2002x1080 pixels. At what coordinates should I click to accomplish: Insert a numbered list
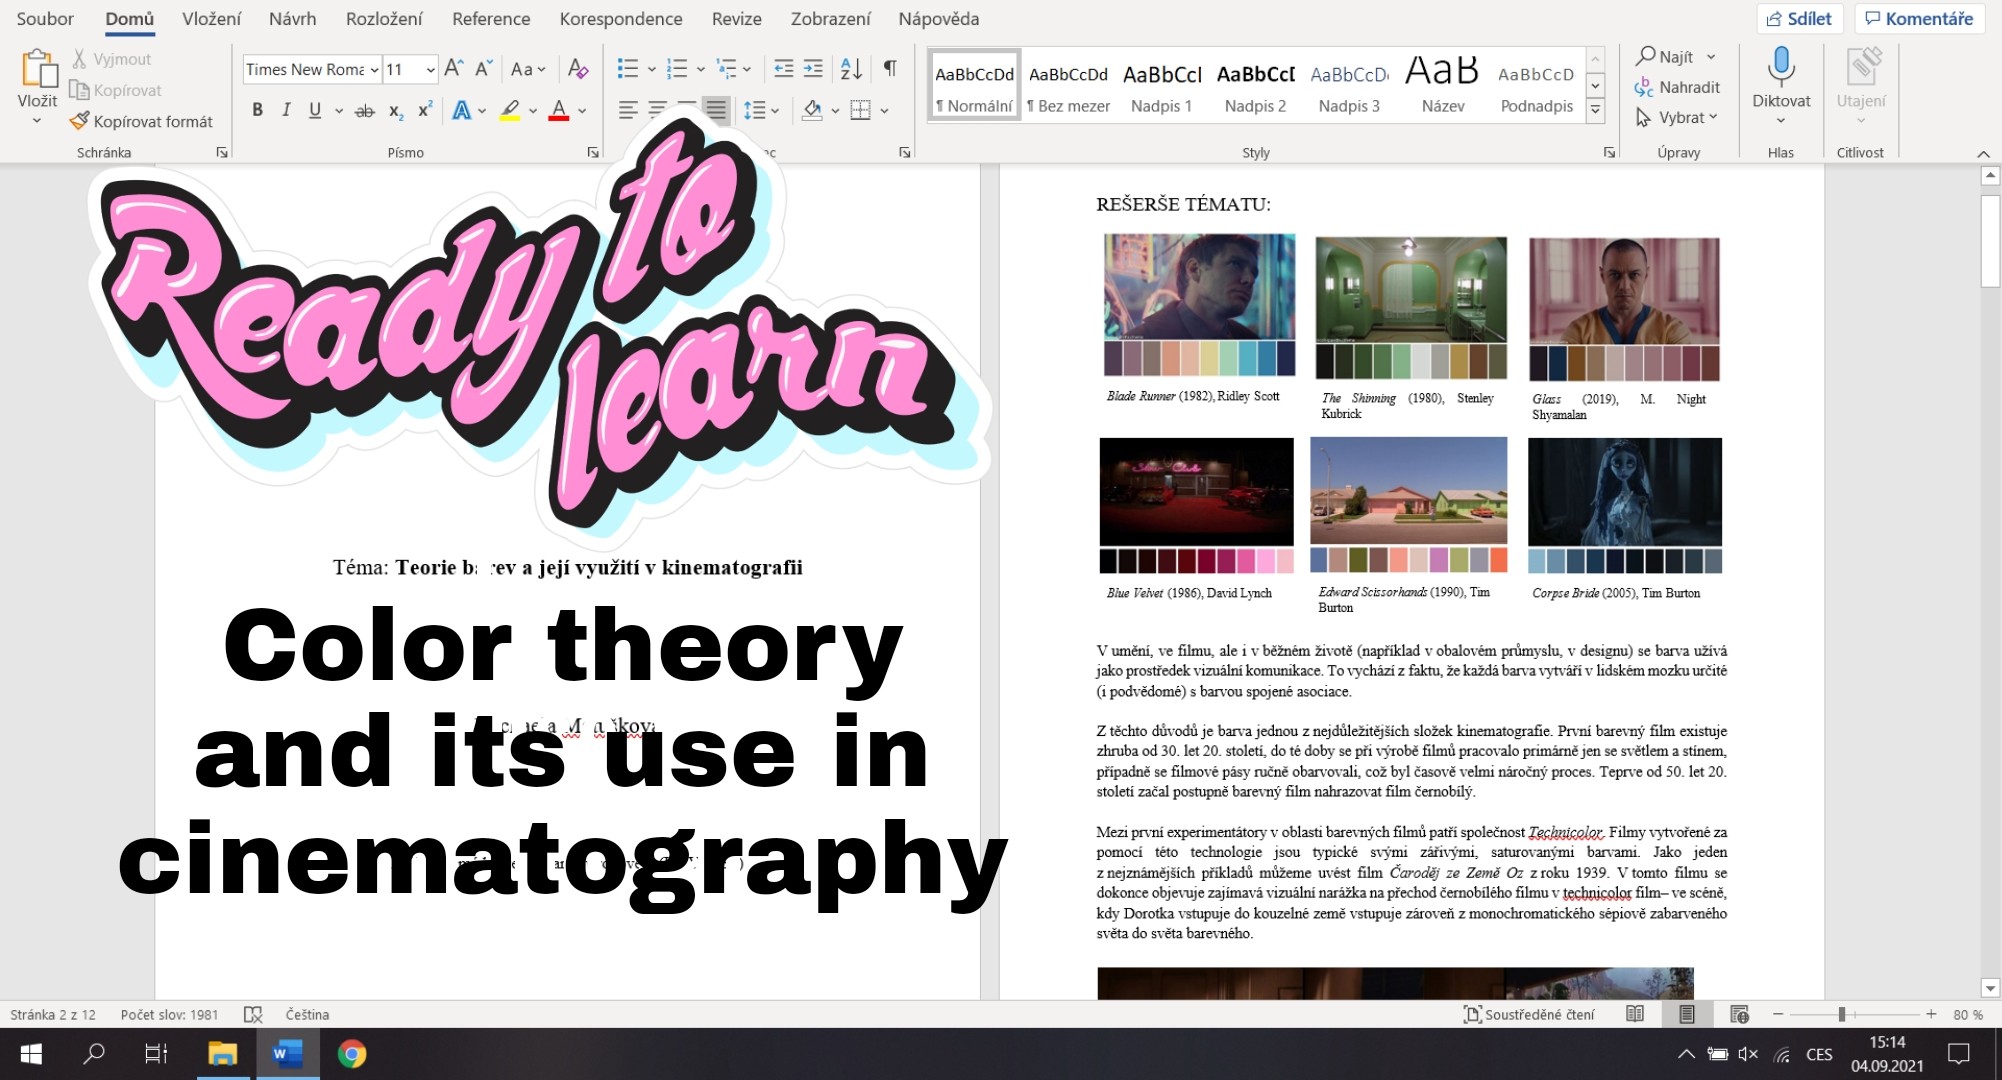(677, 68)
